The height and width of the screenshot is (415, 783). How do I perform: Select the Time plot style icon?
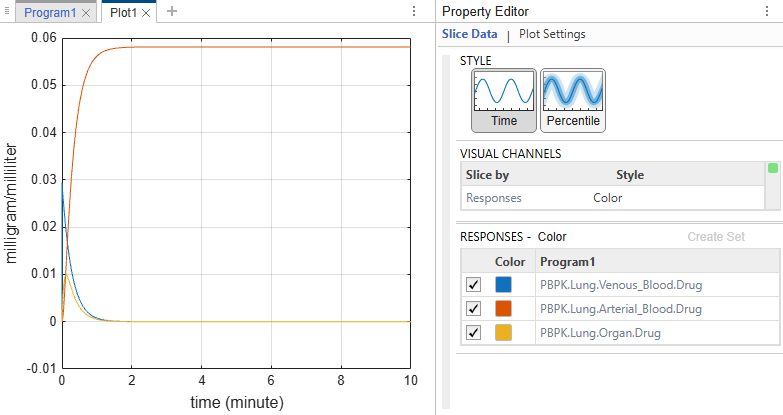(x=503, y=100)
